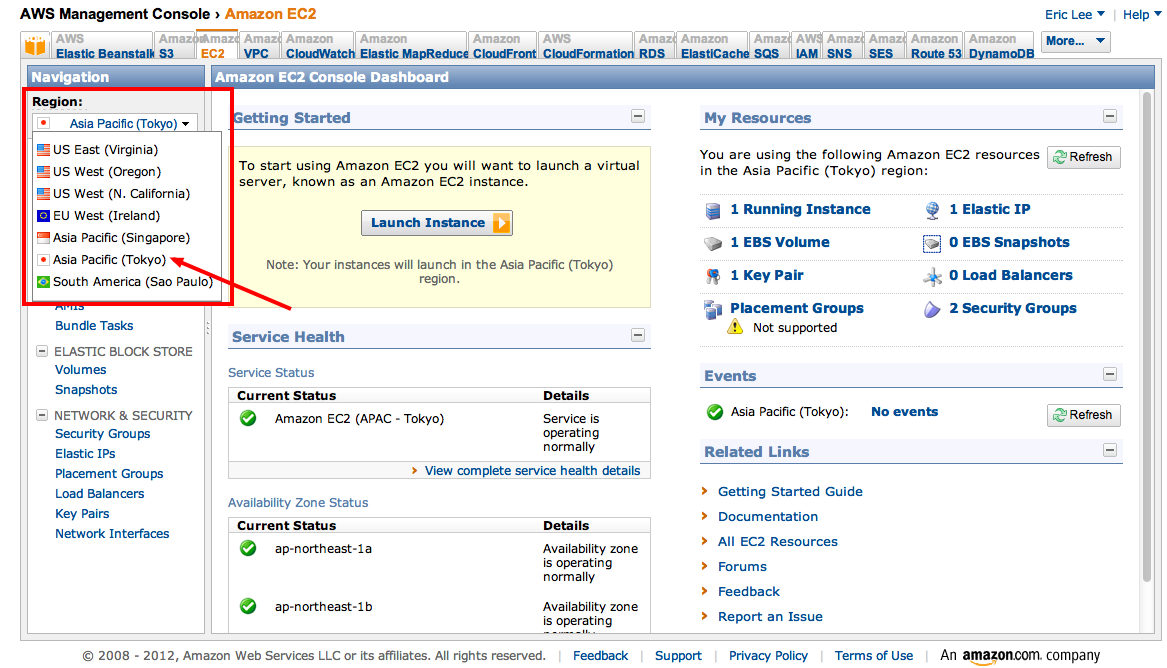Click the EBS Volume disk icon
Screen dimensions: 1167x668
point(712,243)
